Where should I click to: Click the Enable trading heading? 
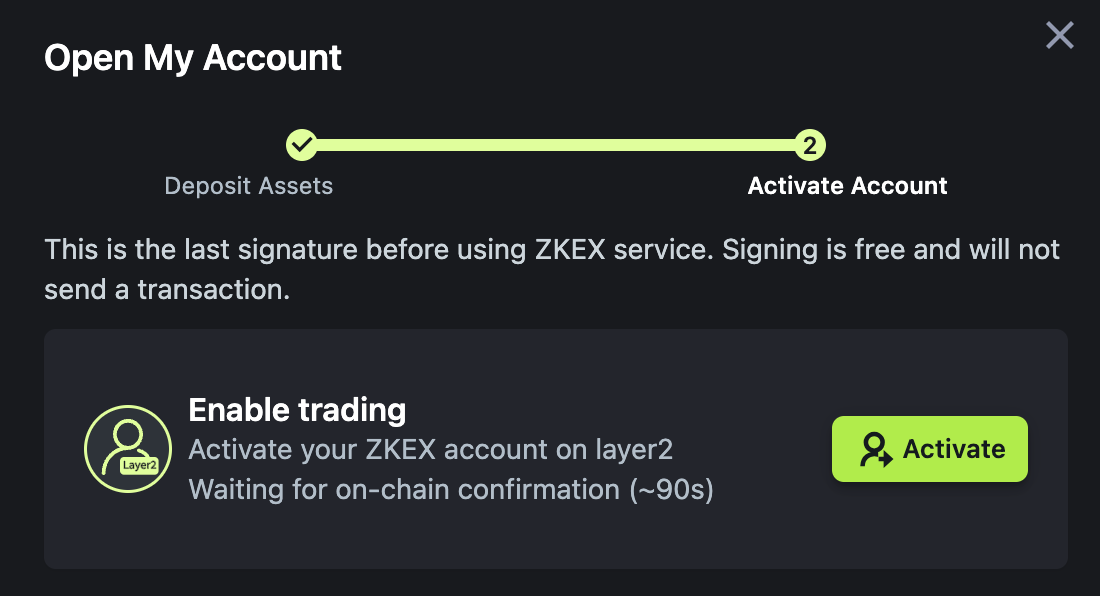[297, 410]
